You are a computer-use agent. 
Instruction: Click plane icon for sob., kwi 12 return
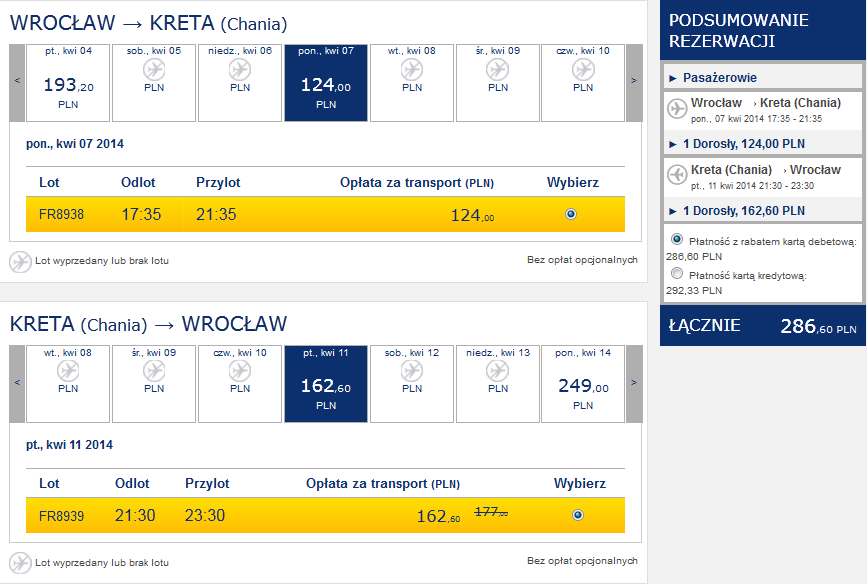[x=412, y=371]
